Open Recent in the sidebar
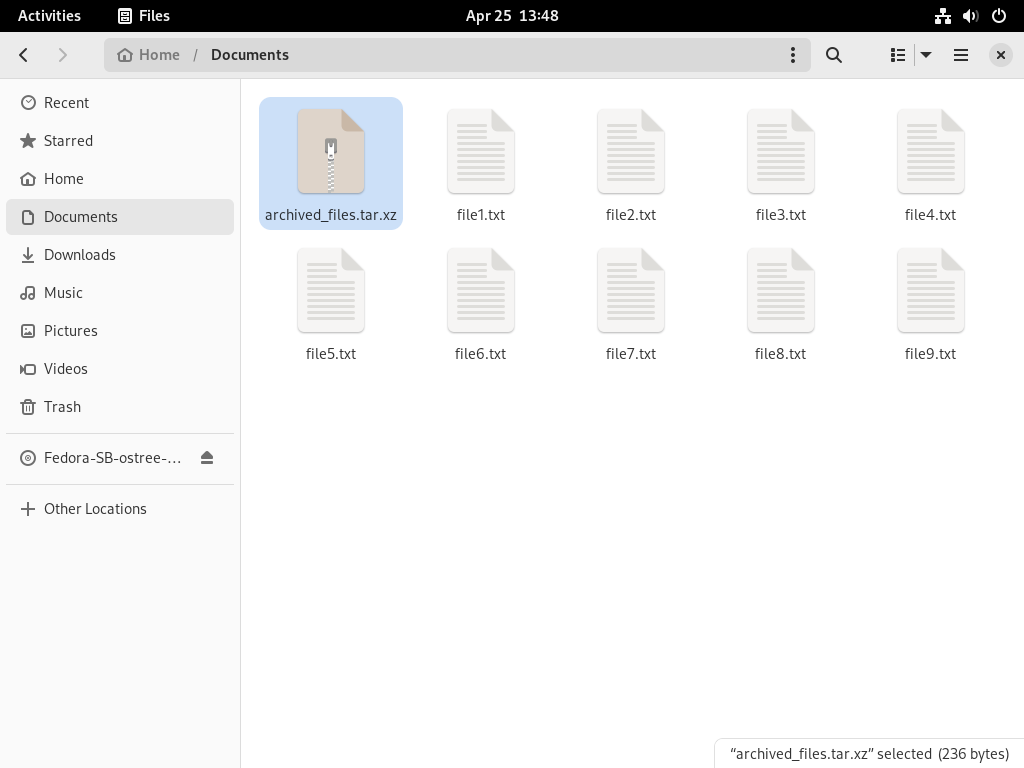1024x768 pixels. pyautogui.click(x=120, y=103)
